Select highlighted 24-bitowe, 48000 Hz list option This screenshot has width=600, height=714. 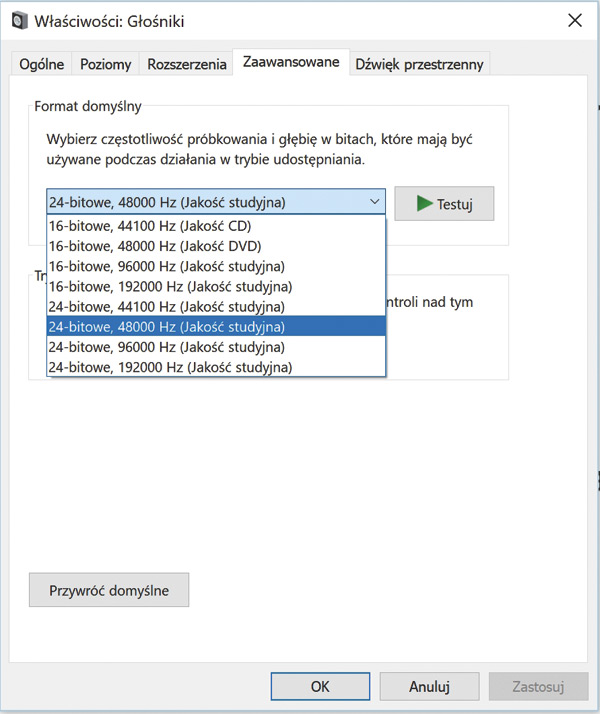click(216, 326)
